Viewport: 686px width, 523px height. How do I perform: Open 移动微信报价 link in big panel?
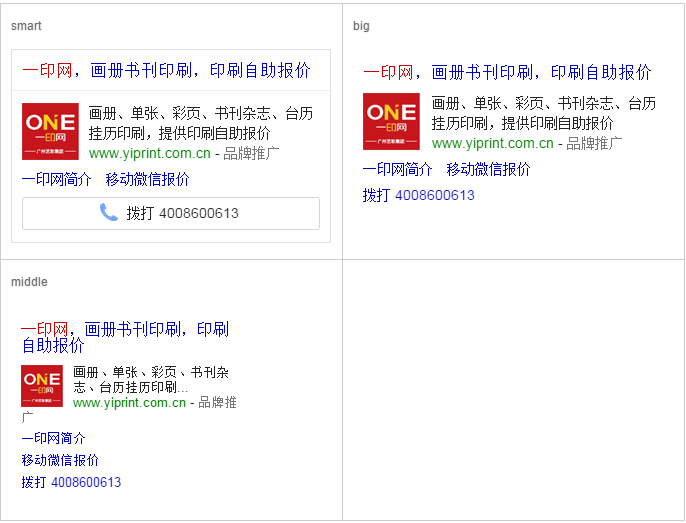click(x=488, y=169)
